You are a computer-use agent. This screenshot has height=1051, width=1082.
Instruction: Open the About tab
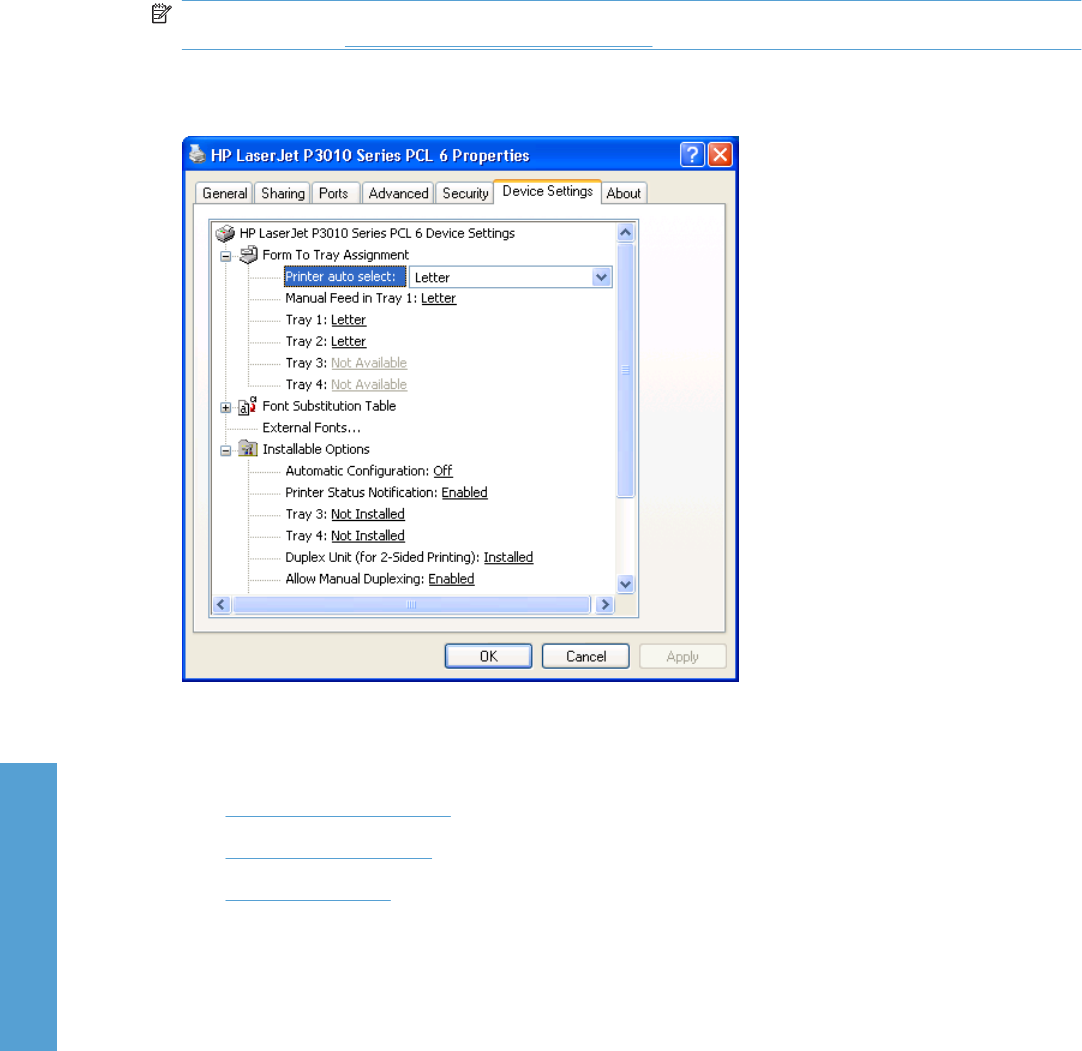624,193
